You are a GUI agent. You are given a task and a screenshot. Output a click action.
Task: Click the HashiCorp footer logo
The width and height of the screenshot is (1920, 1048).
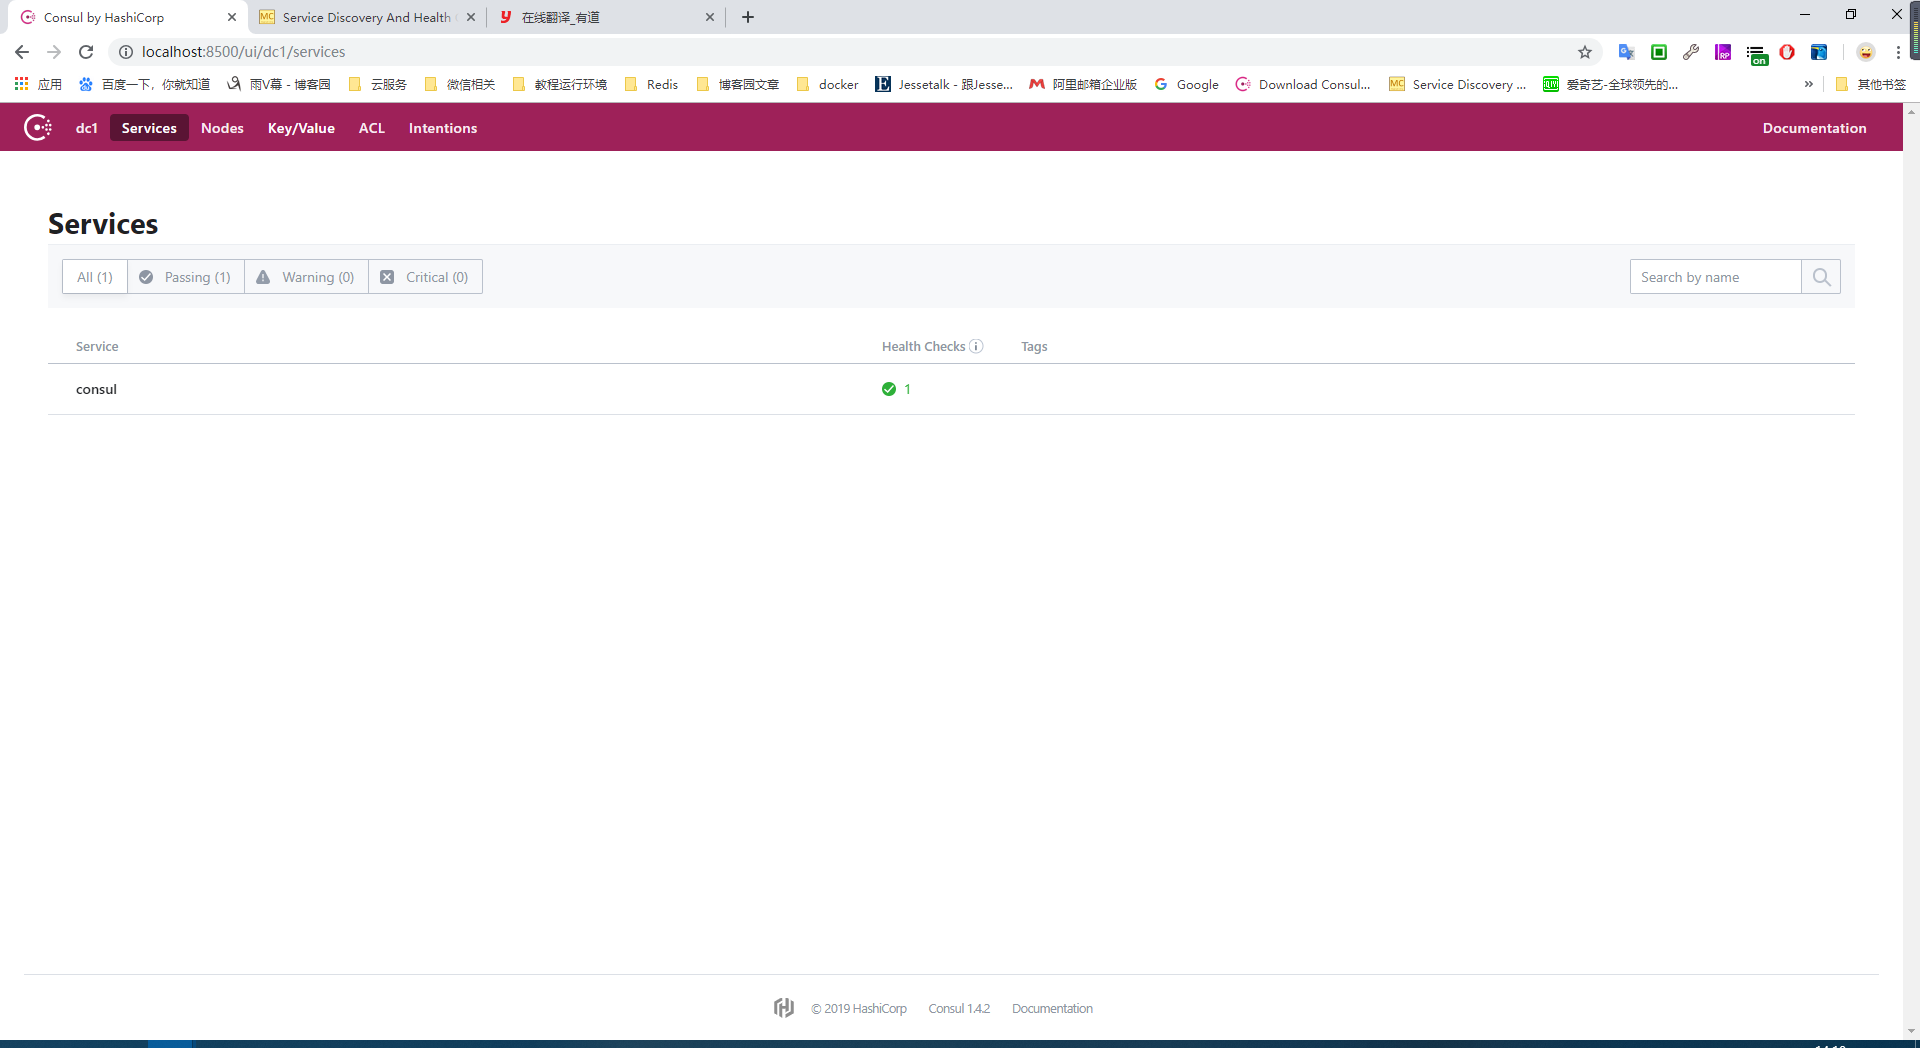(784, 1007)
